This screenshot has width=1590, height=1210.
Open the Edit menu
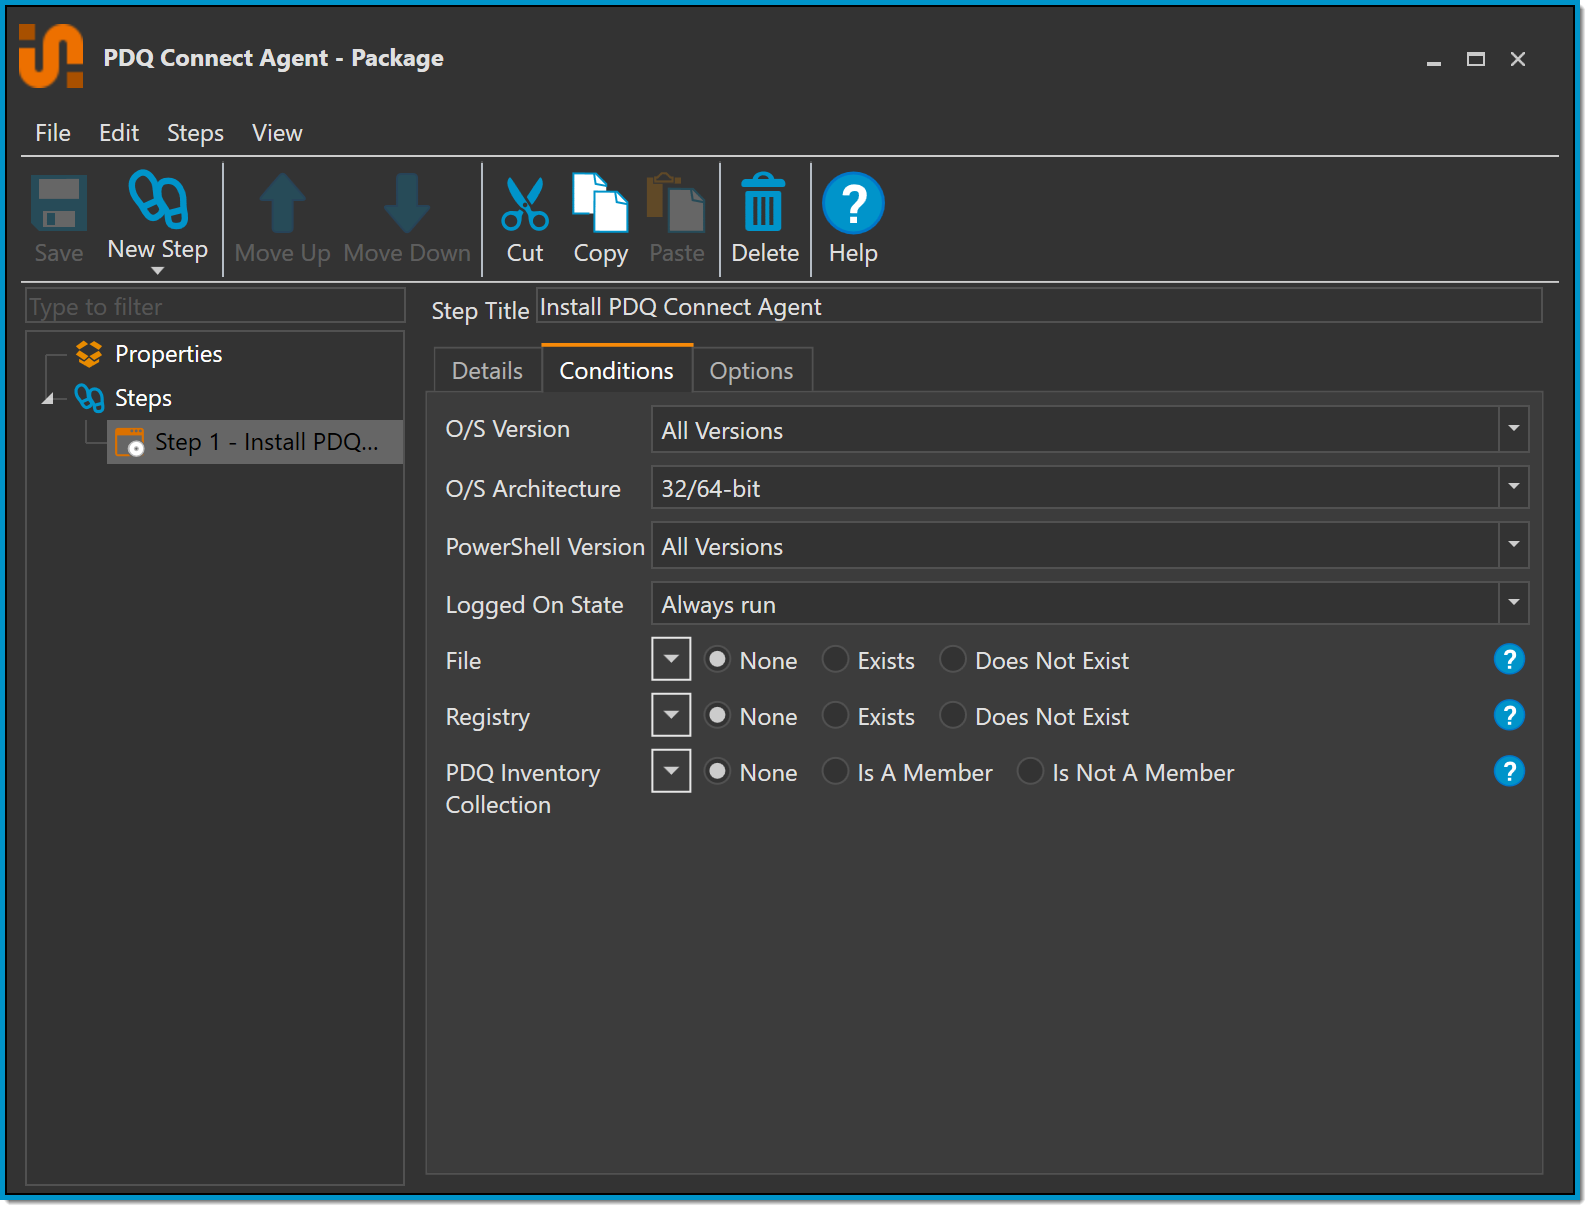click(119, 133)
